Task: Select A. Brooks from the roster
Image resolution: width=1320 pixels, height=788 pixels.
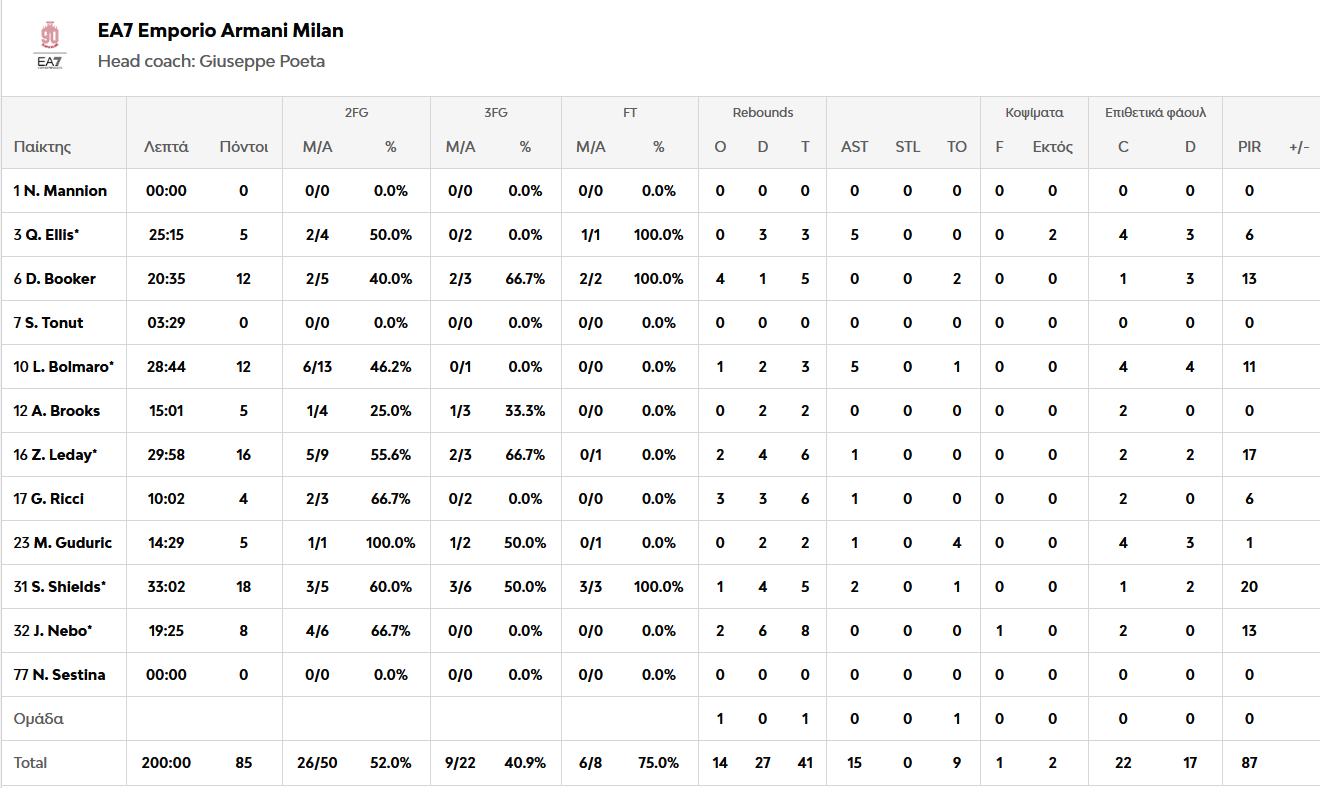Action: coord(56,411)
